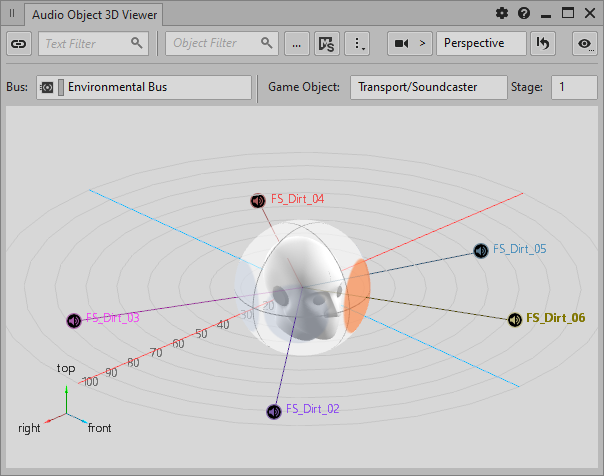
Task: Open the object filter browse button
Action: tap(296, 43)
